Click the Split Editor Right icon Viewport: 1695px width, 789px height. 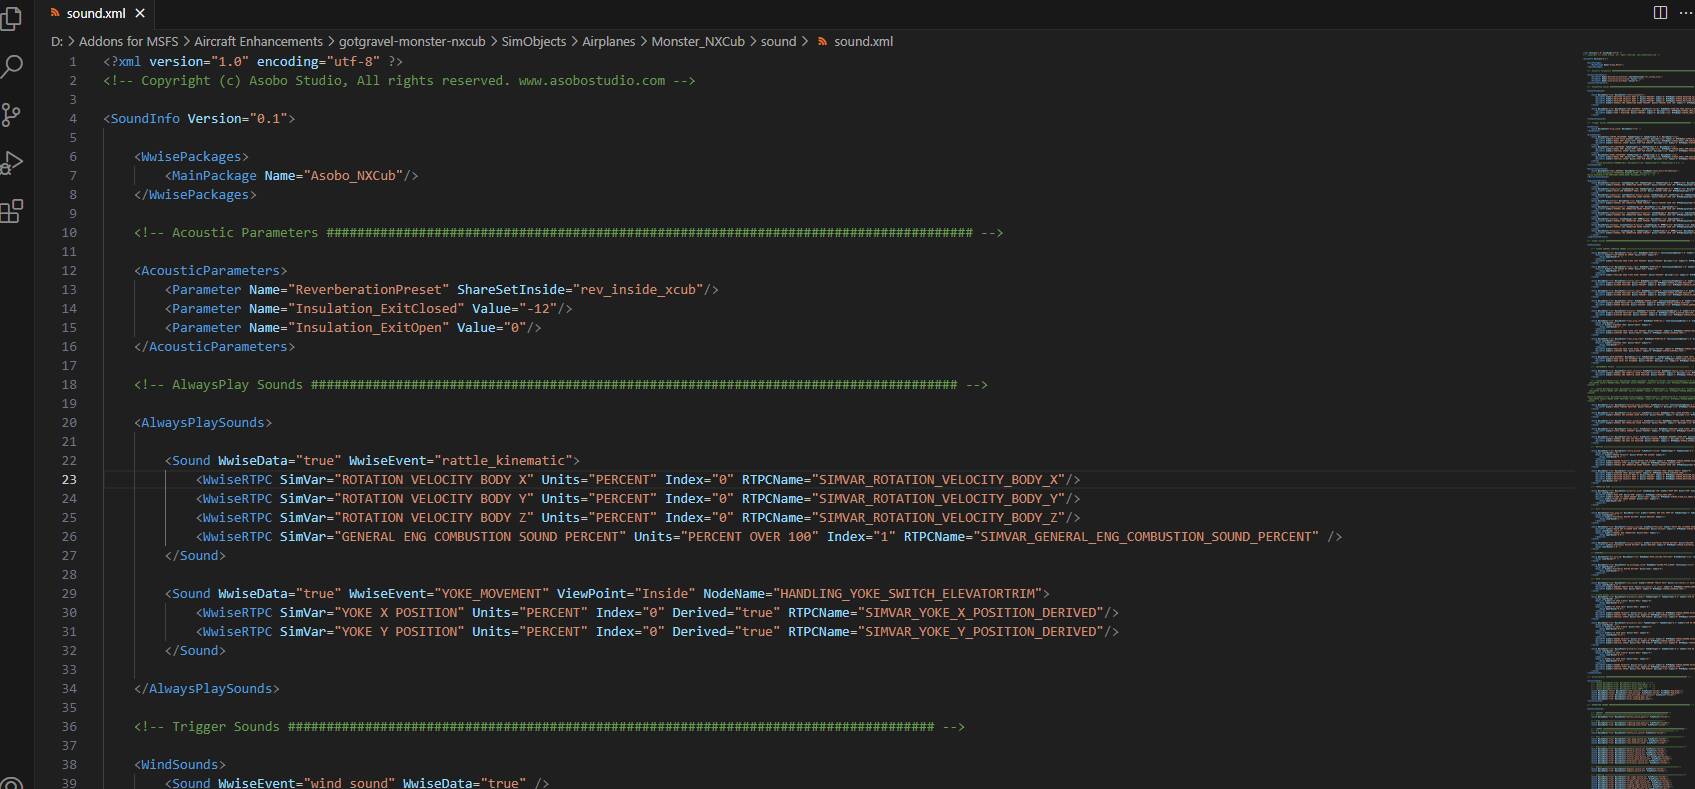pos(1660,13)
